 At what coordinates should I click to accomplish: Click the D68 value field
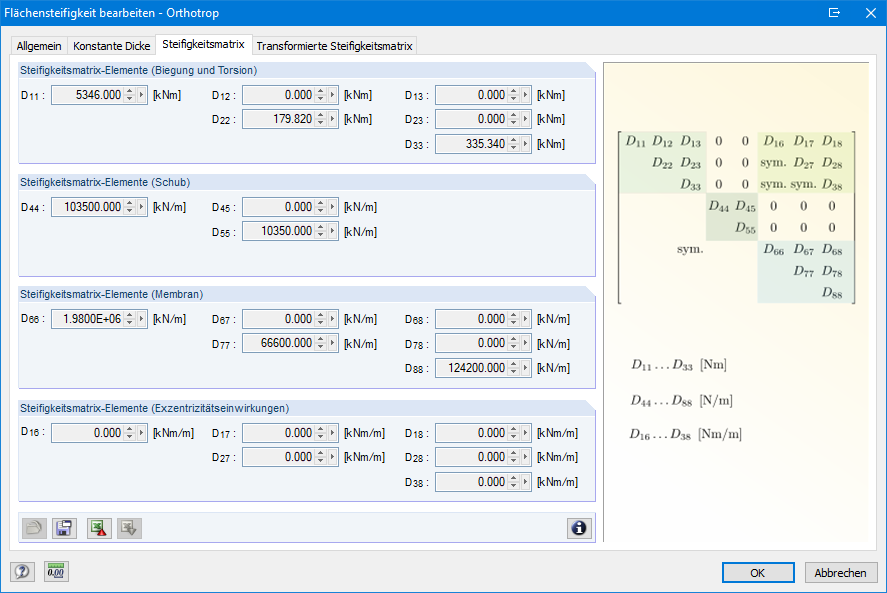(472, 319)
